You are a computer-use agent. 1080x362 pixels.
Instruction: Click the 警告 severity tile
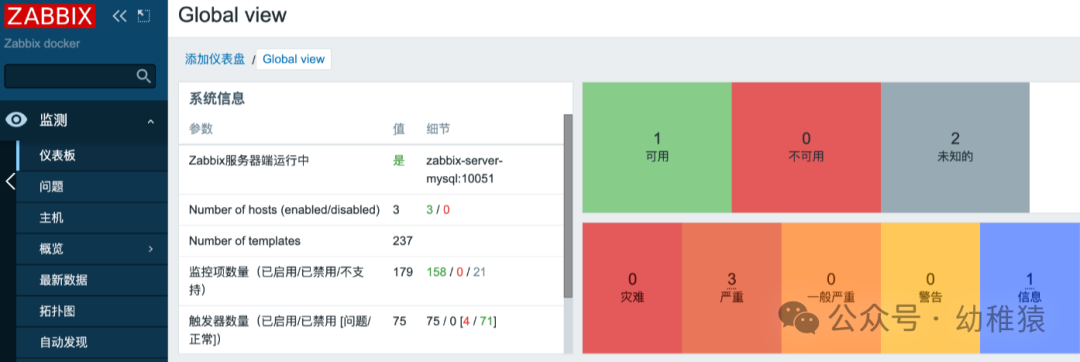click(x=931, y=288)
